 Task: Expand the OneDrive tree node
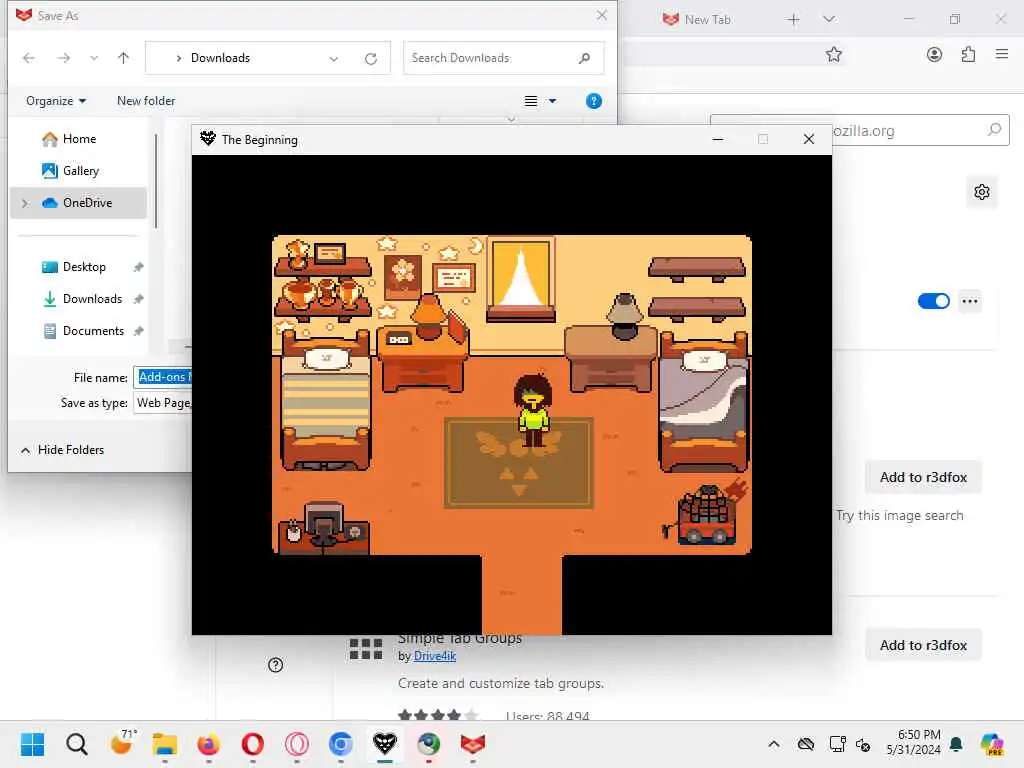[25, 203]
